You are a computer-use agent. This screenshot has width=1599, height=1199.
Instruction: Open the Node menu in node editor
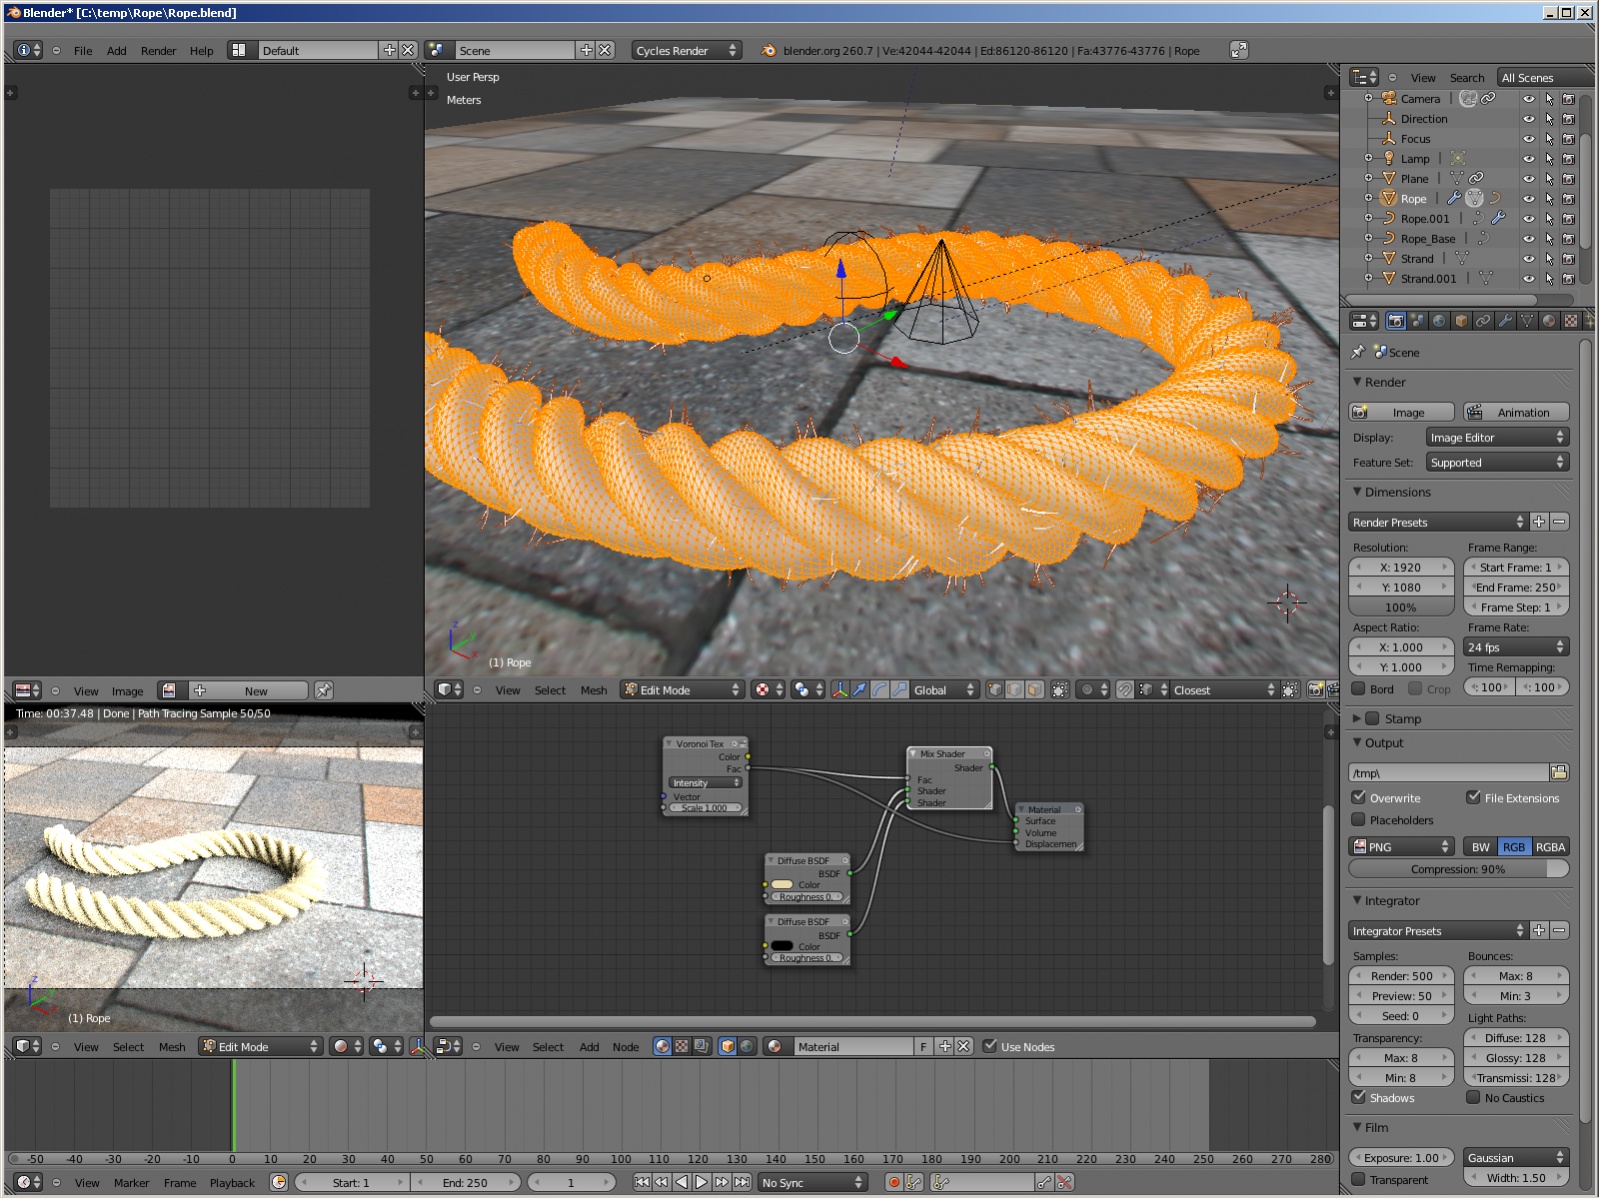click(x=625, y=1047)
